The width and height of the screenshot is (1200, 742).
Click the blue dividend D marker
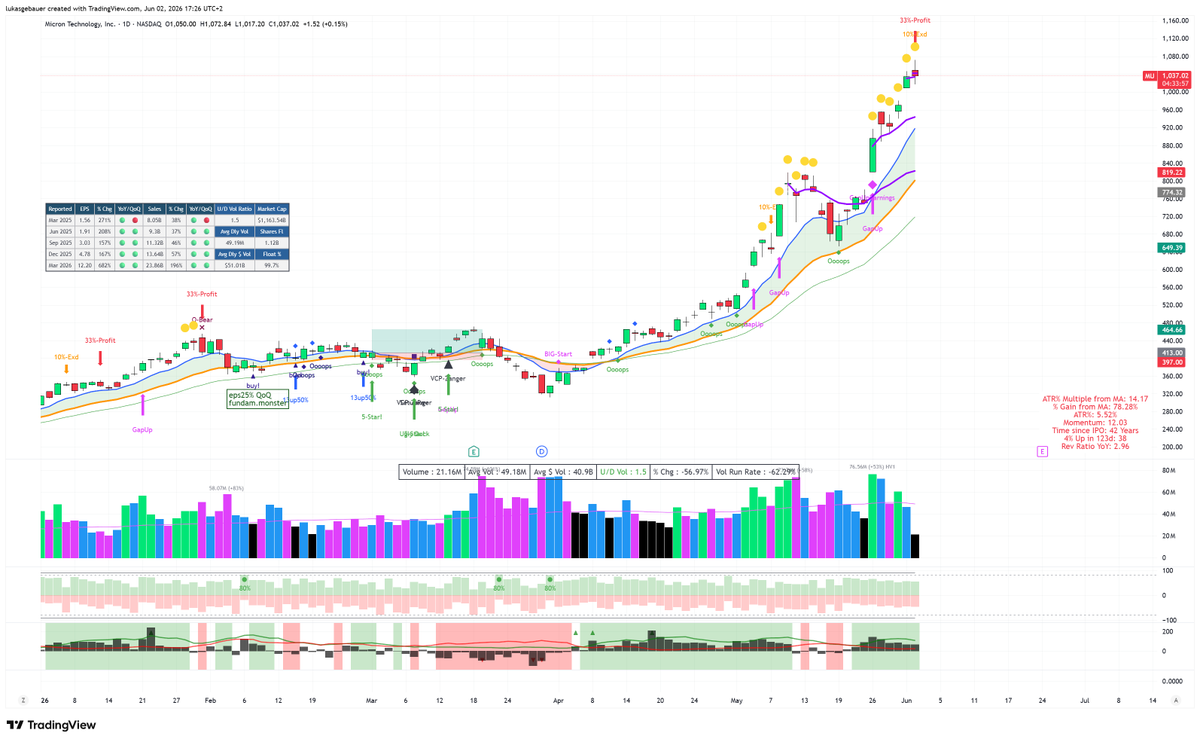click(541, 452)
